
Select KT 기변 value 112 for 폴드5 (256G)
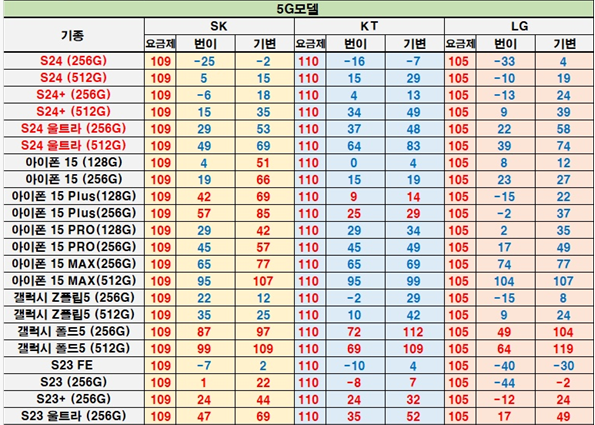pos(414,332)
